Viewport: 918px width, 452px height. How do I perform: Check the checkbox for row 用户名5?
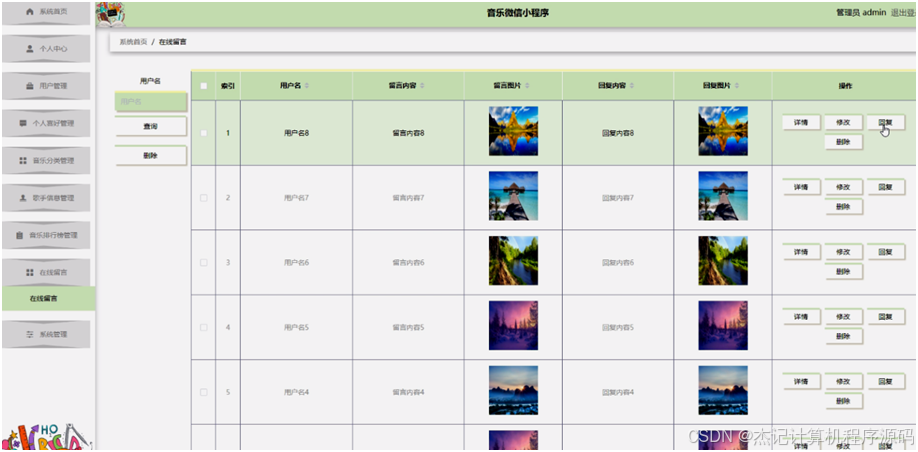pyautogui.click(x=204, y=327)
